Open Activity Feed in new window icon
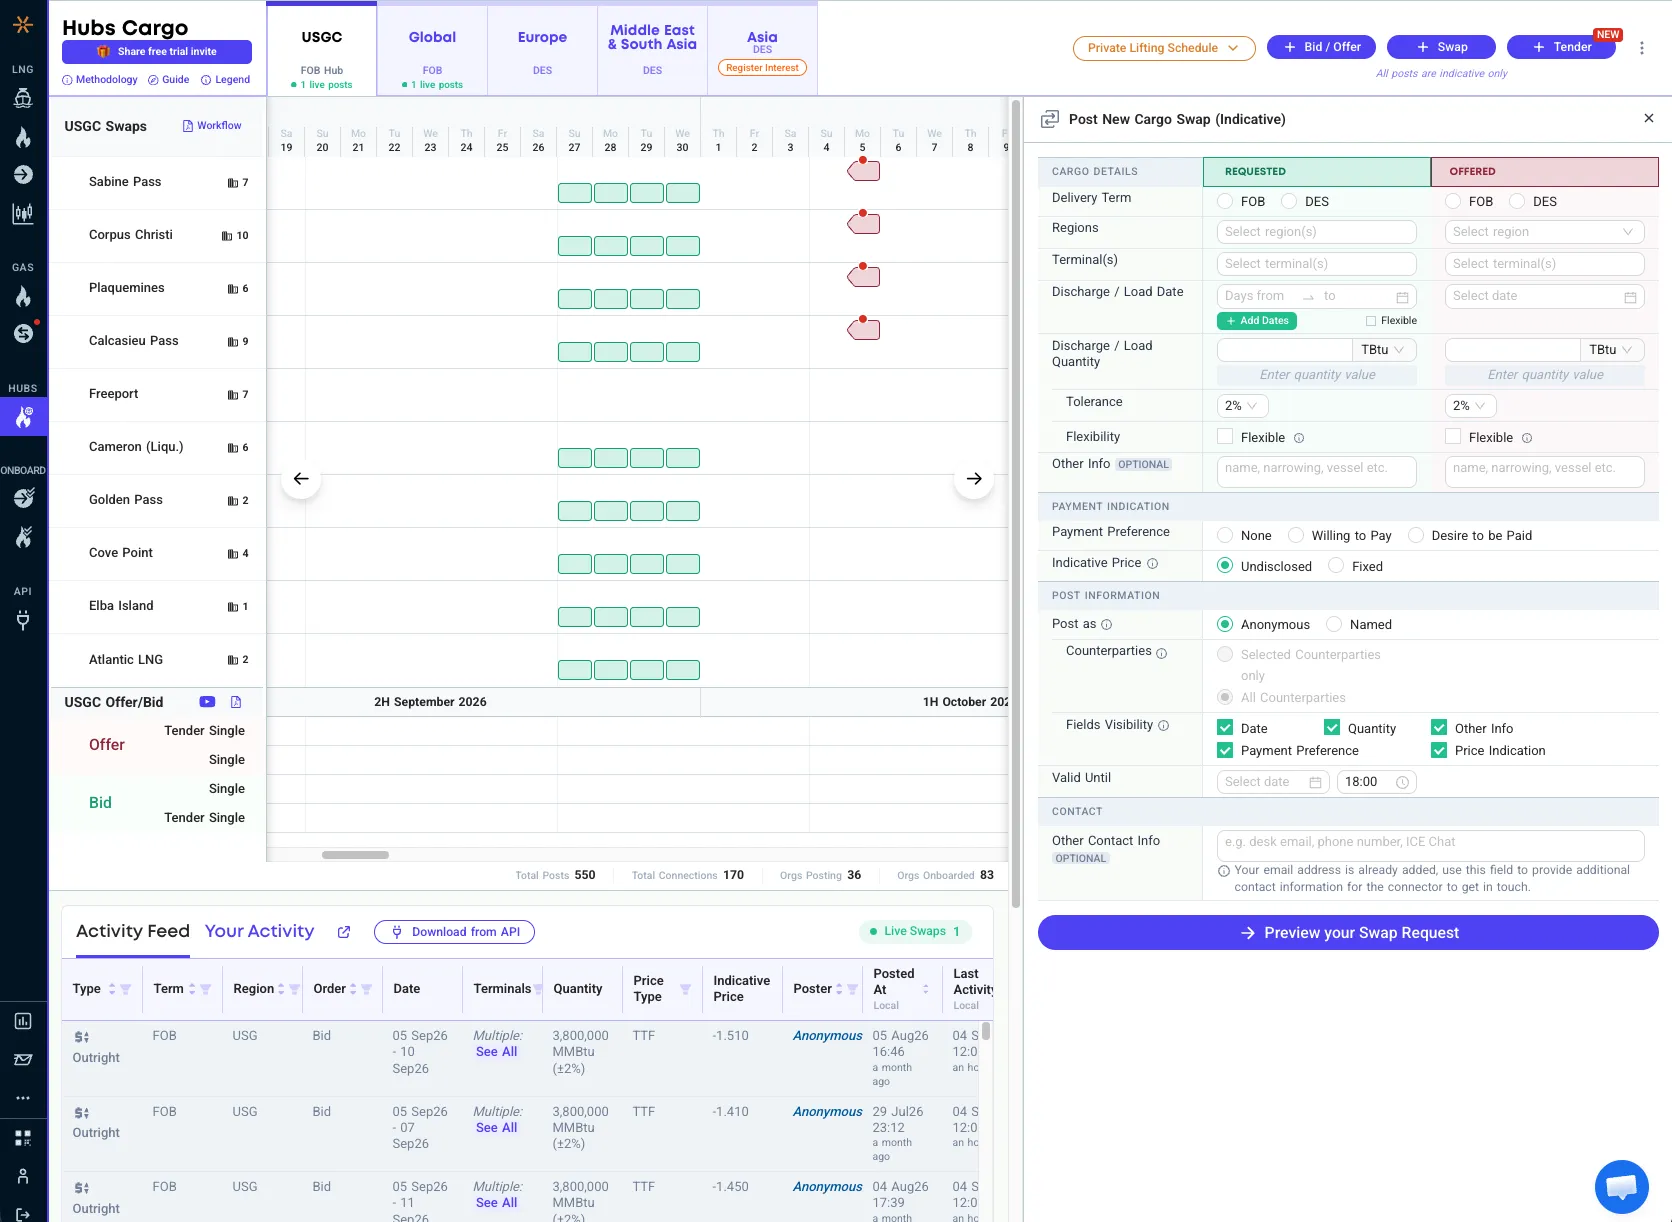Screen dimensions: 1672x1222 (344, 932)
